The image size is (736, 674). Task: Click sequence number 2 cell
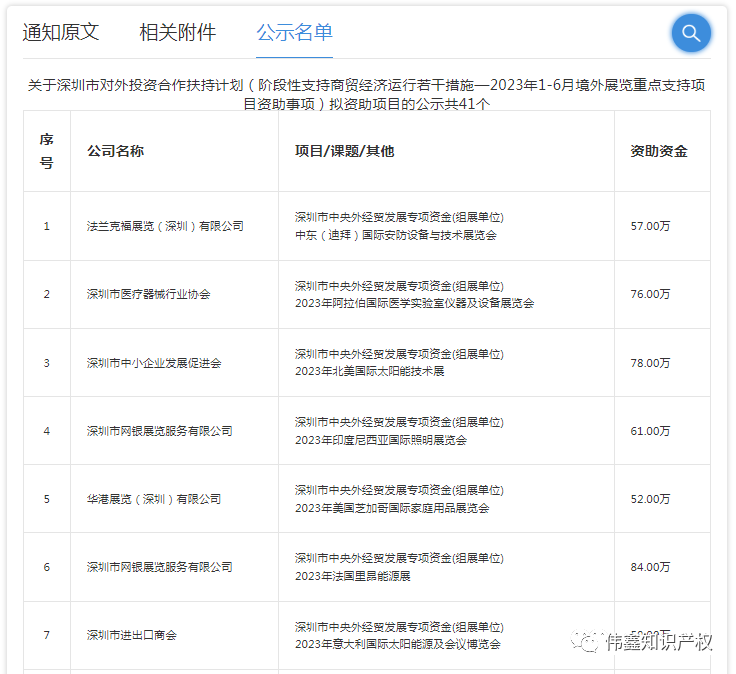click(46, 294)
